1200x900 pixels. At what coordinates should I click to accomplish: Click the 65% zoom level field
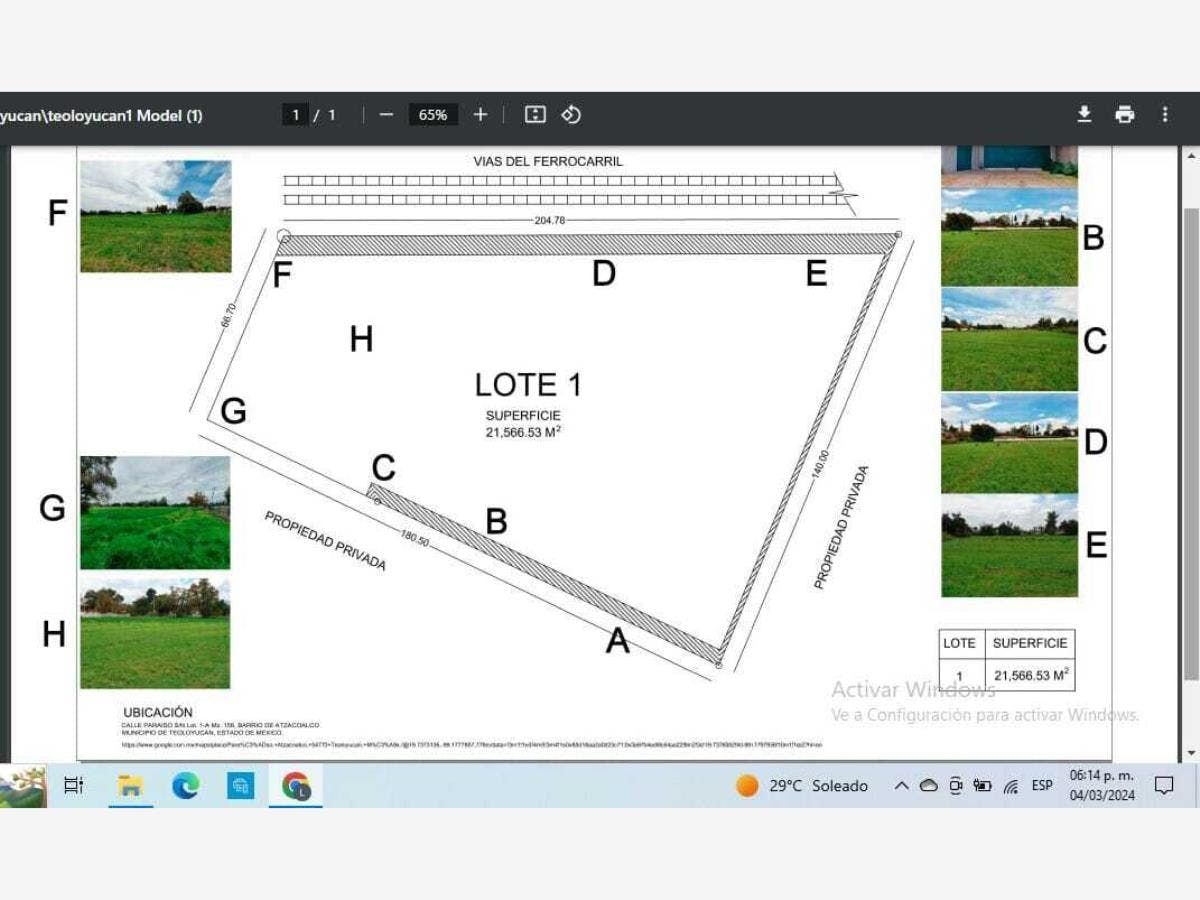(433, 115)
